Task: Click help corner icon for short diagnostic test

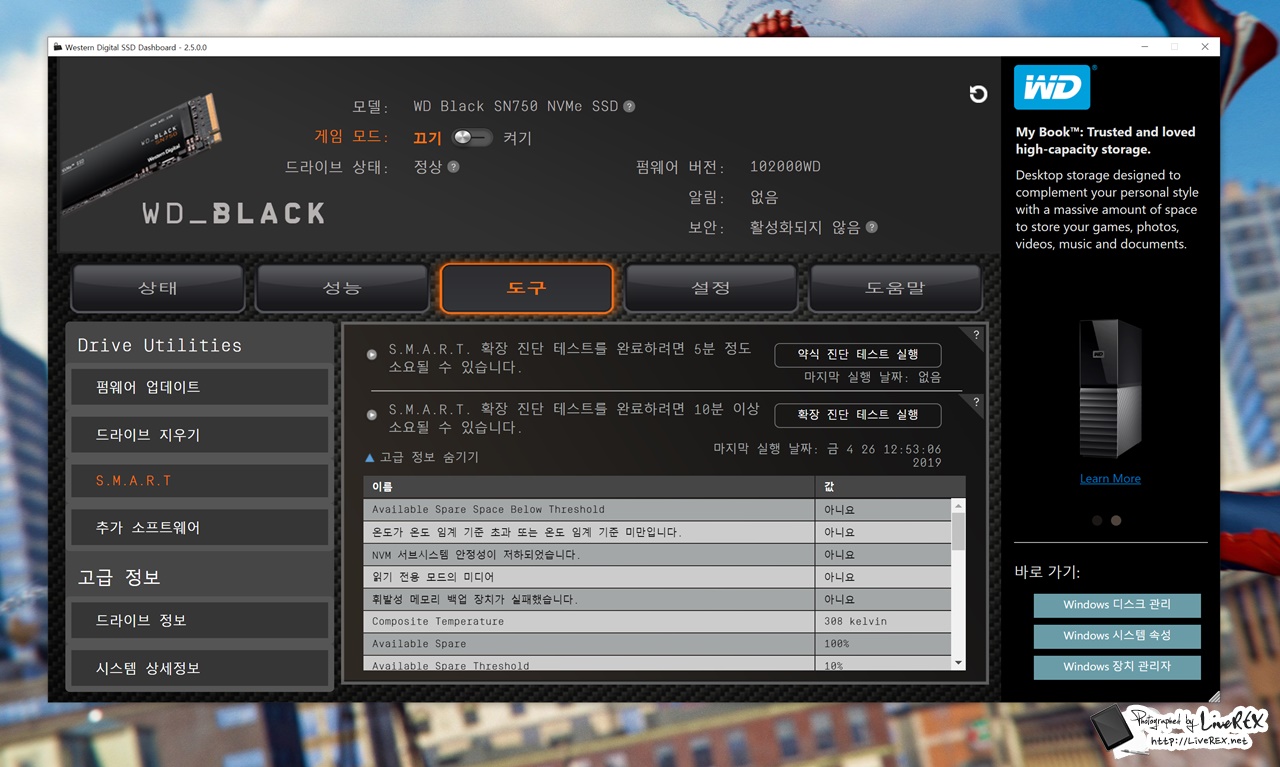Action: (x=976, y=335)
